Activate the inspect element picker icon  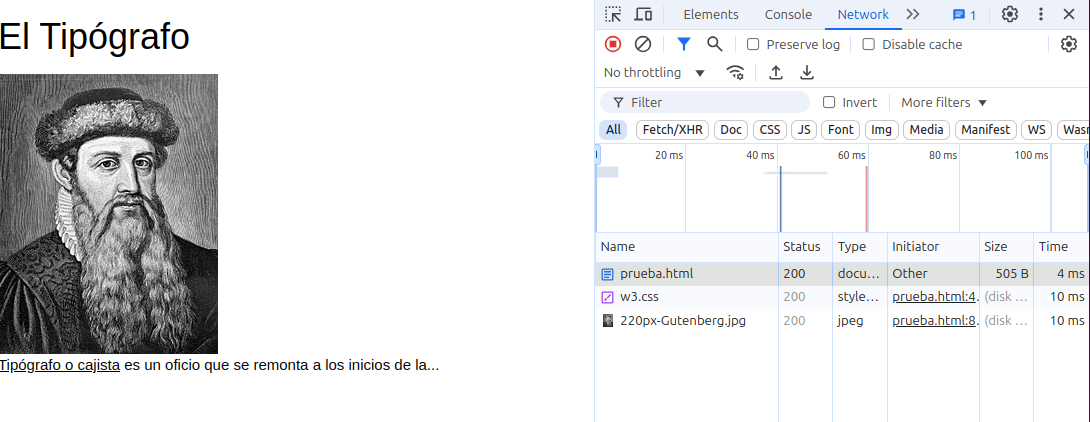612,15
